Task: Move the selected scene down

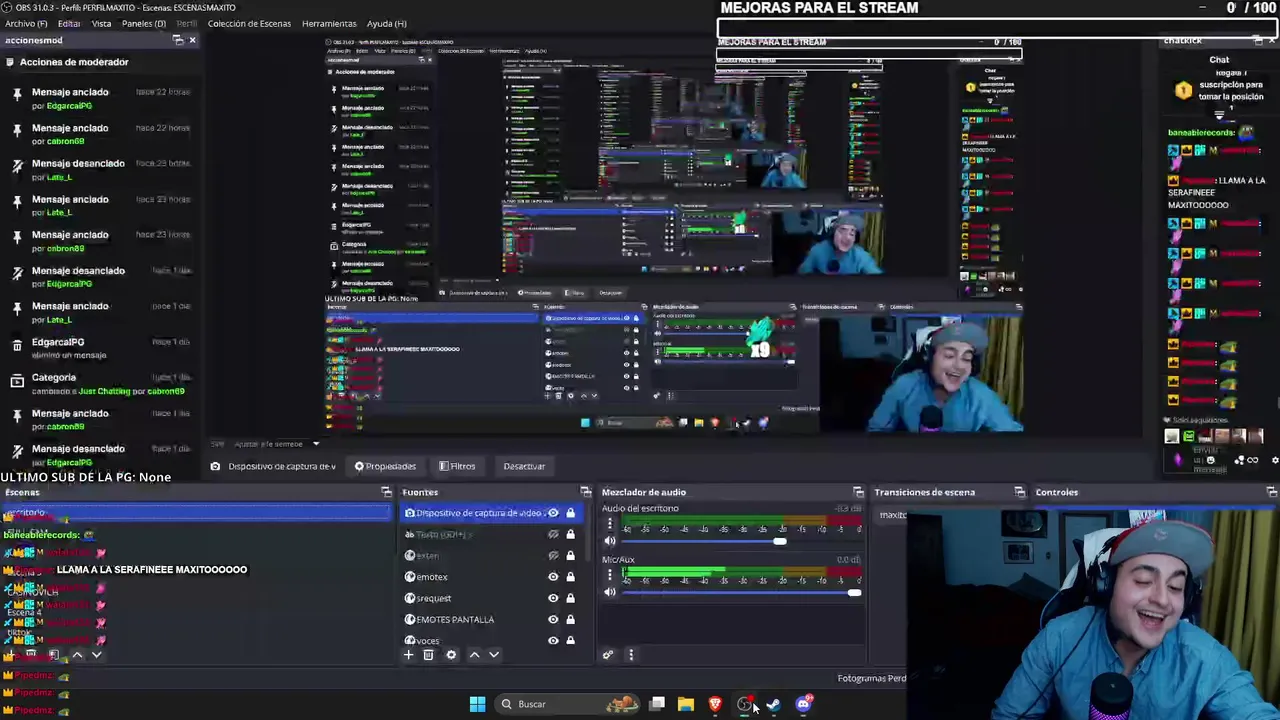Action: click(96, 655)
